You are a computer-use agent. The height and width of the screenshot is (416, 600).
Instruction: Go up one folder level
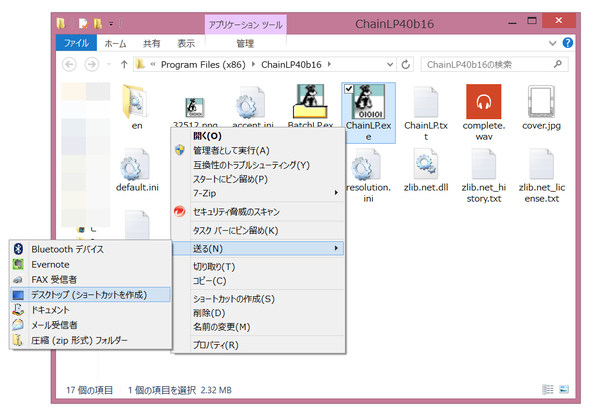coord(124,64)
